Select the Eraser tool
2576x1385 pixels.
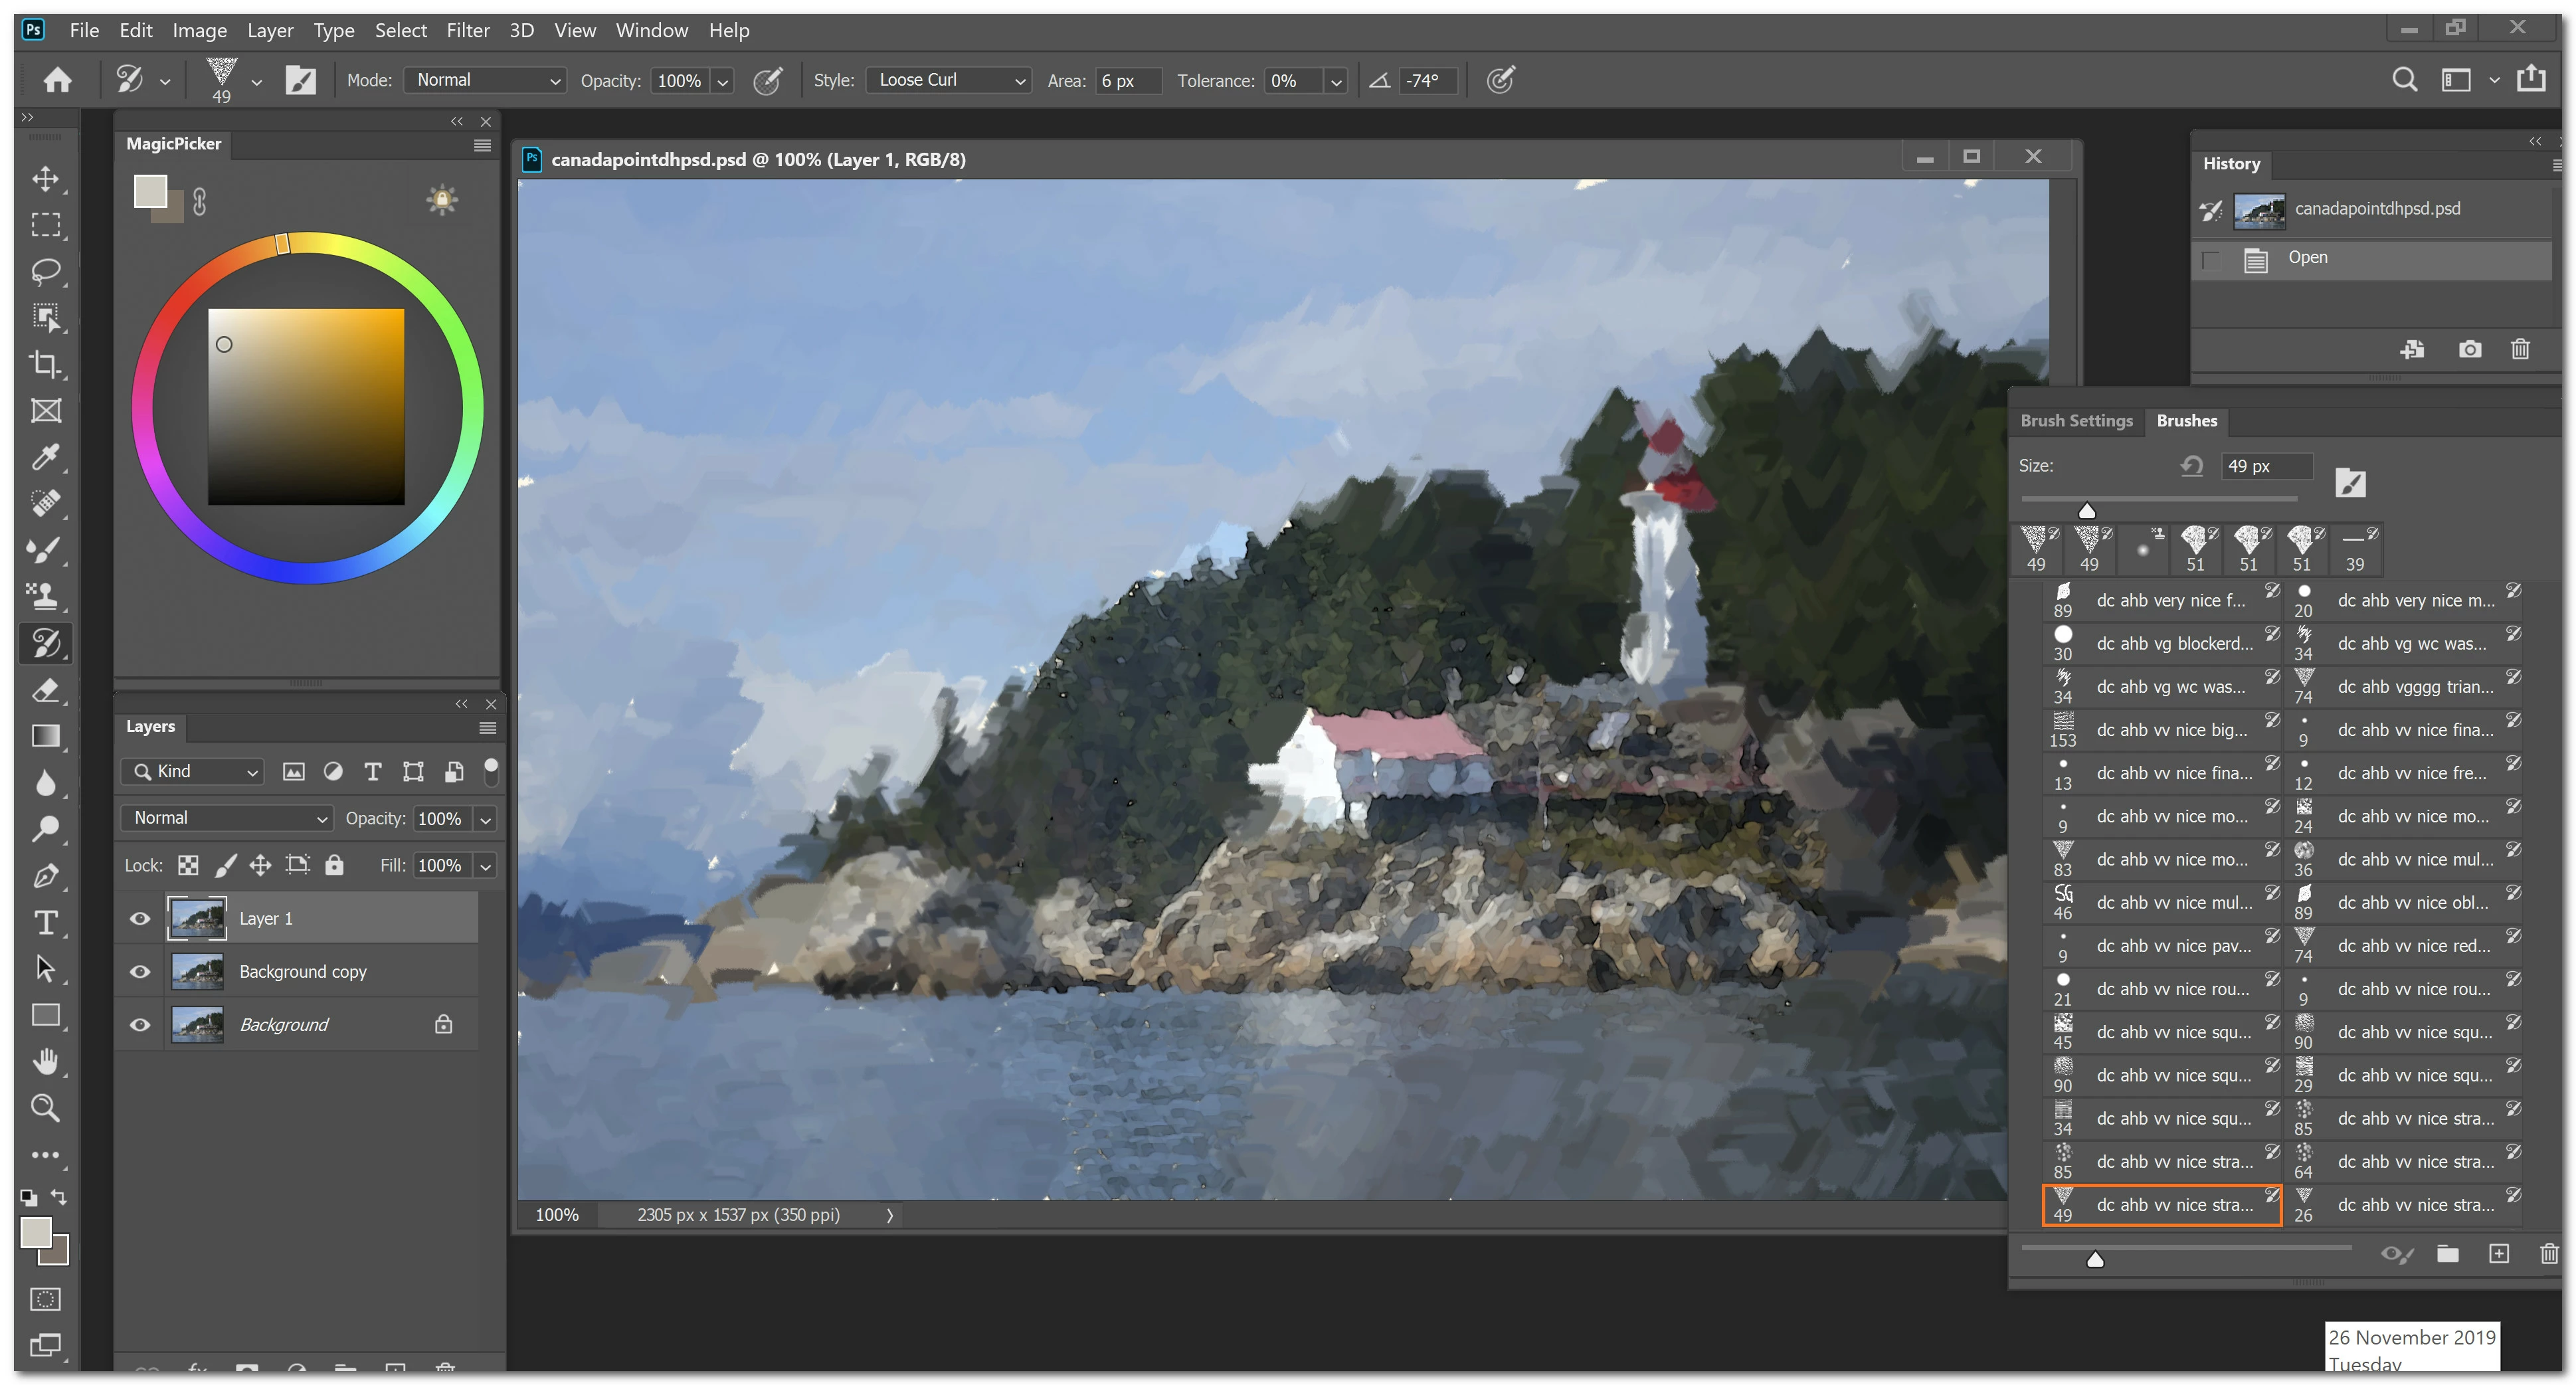tap(45, 689)
